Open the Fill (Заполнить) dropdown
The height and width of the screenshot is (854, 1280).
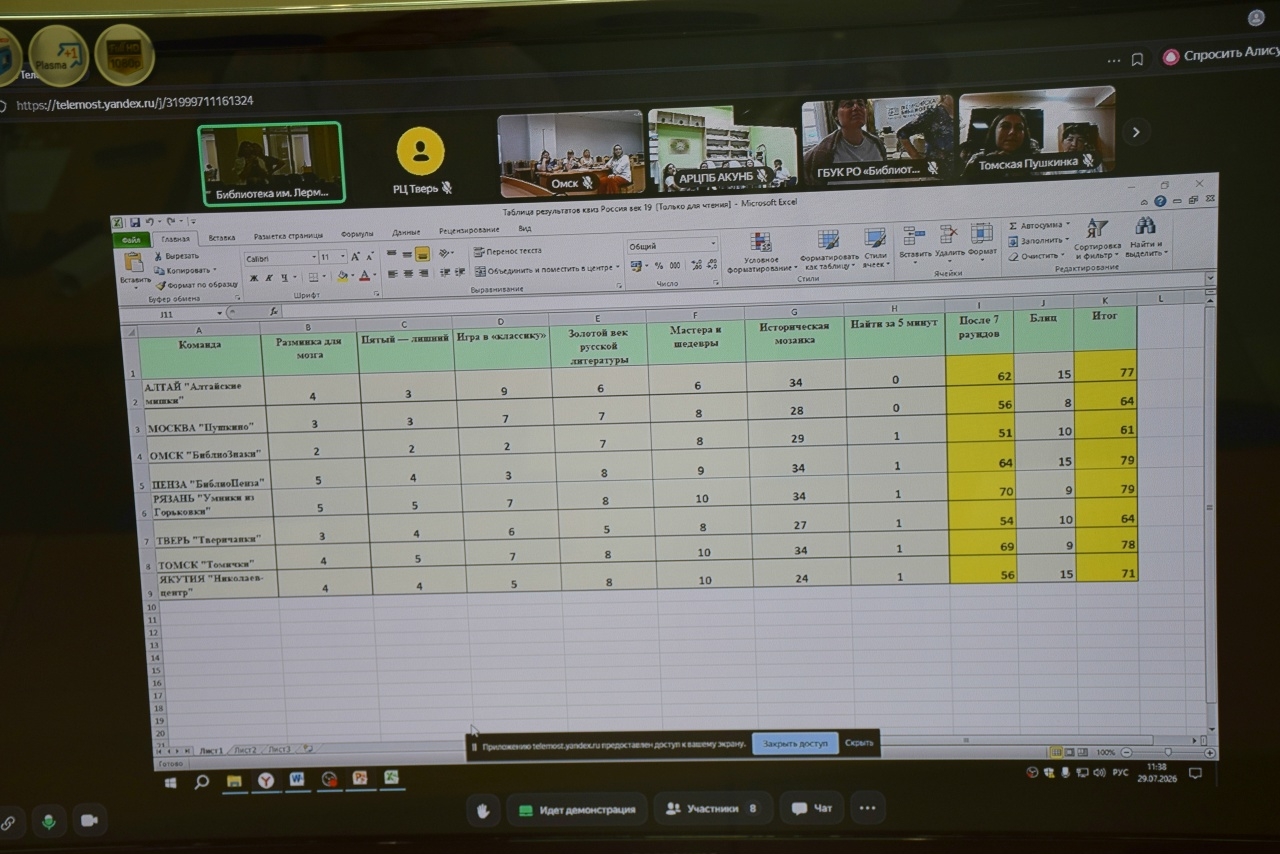pyautogui.click(x=1040, y=241)
